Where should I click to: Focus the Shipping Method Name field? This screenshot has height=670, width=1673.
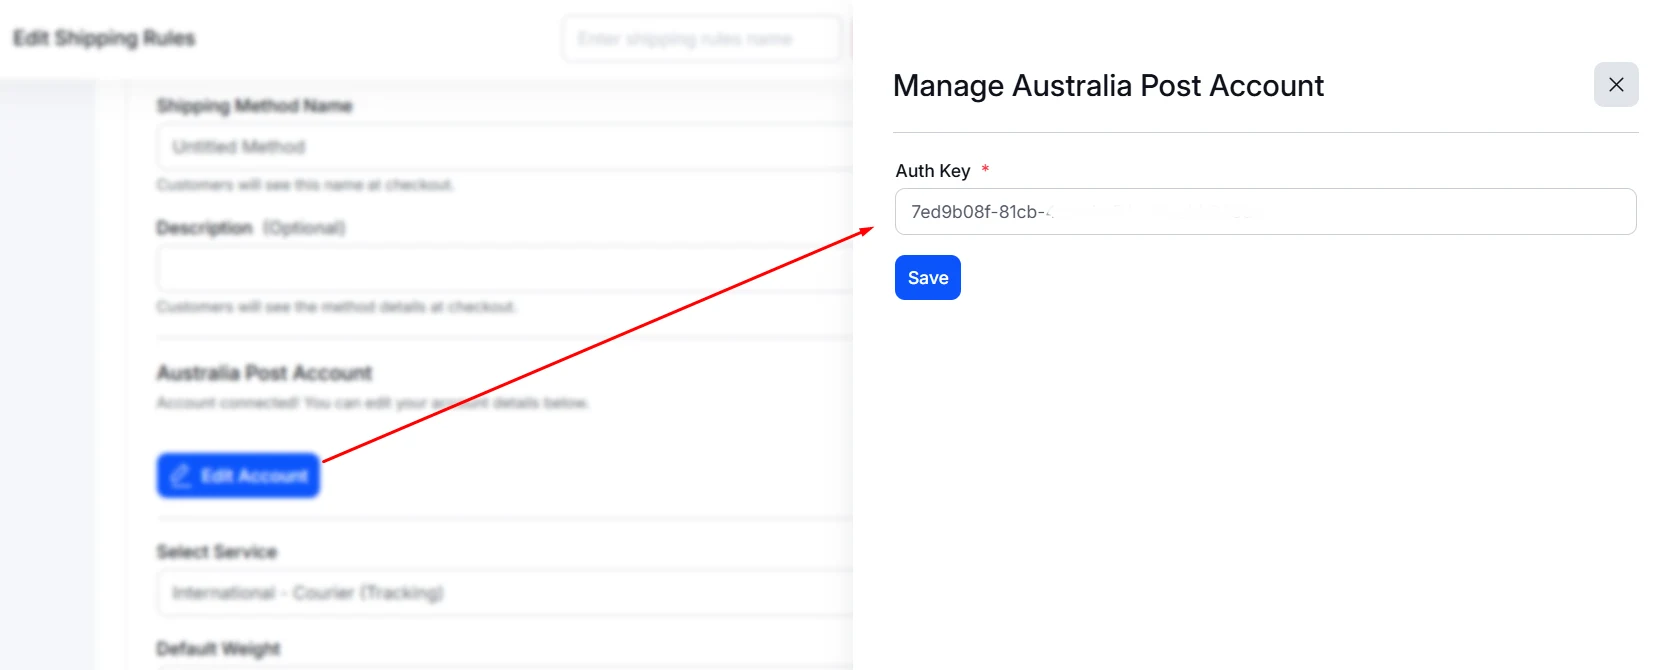pos(505,147)
